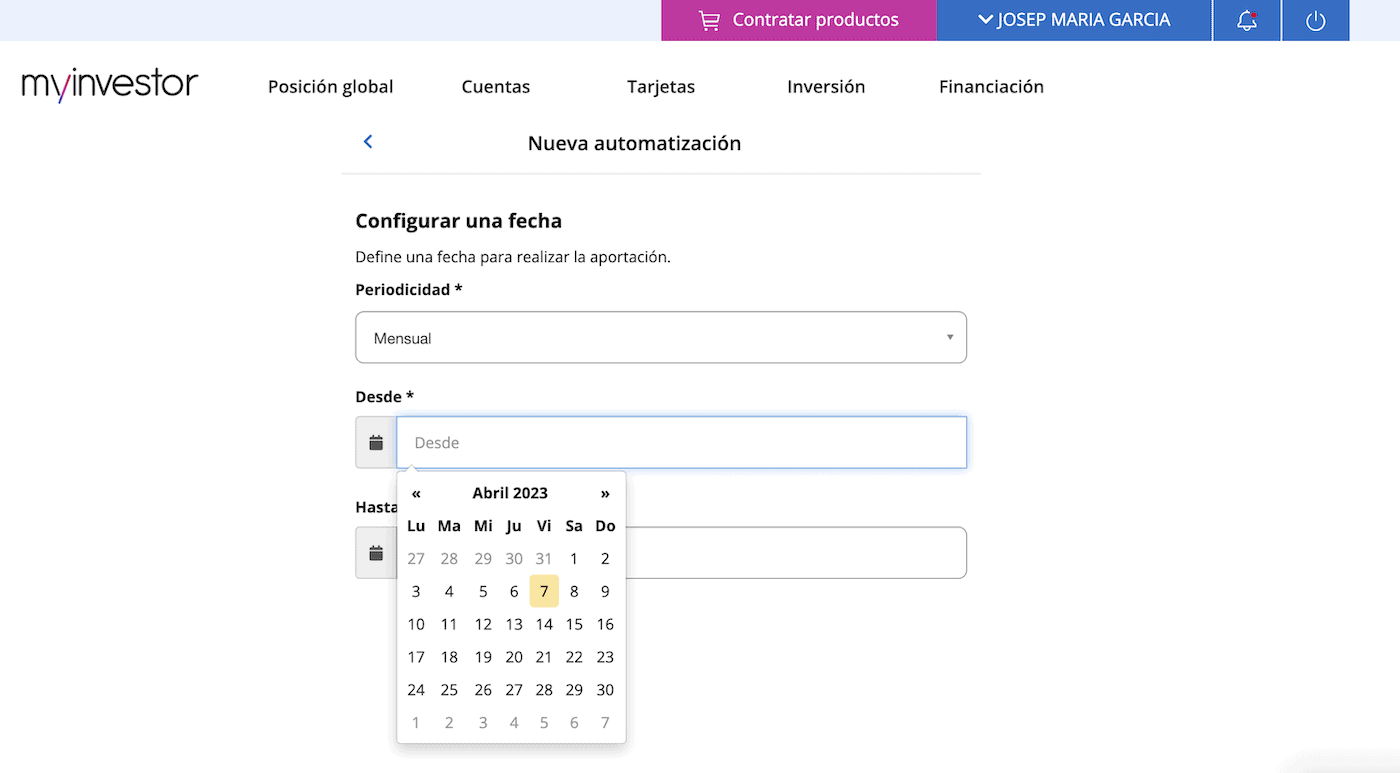Screen dimensions: 1400x773
Task: Go to previous month in calendar
Action: 416,493
